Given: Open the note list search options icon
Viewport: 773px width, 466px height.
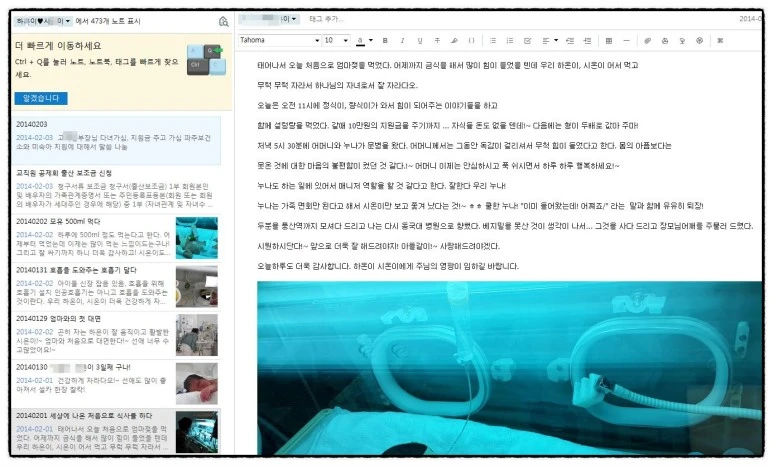Looking at the screenshot, I should point(223,21).
